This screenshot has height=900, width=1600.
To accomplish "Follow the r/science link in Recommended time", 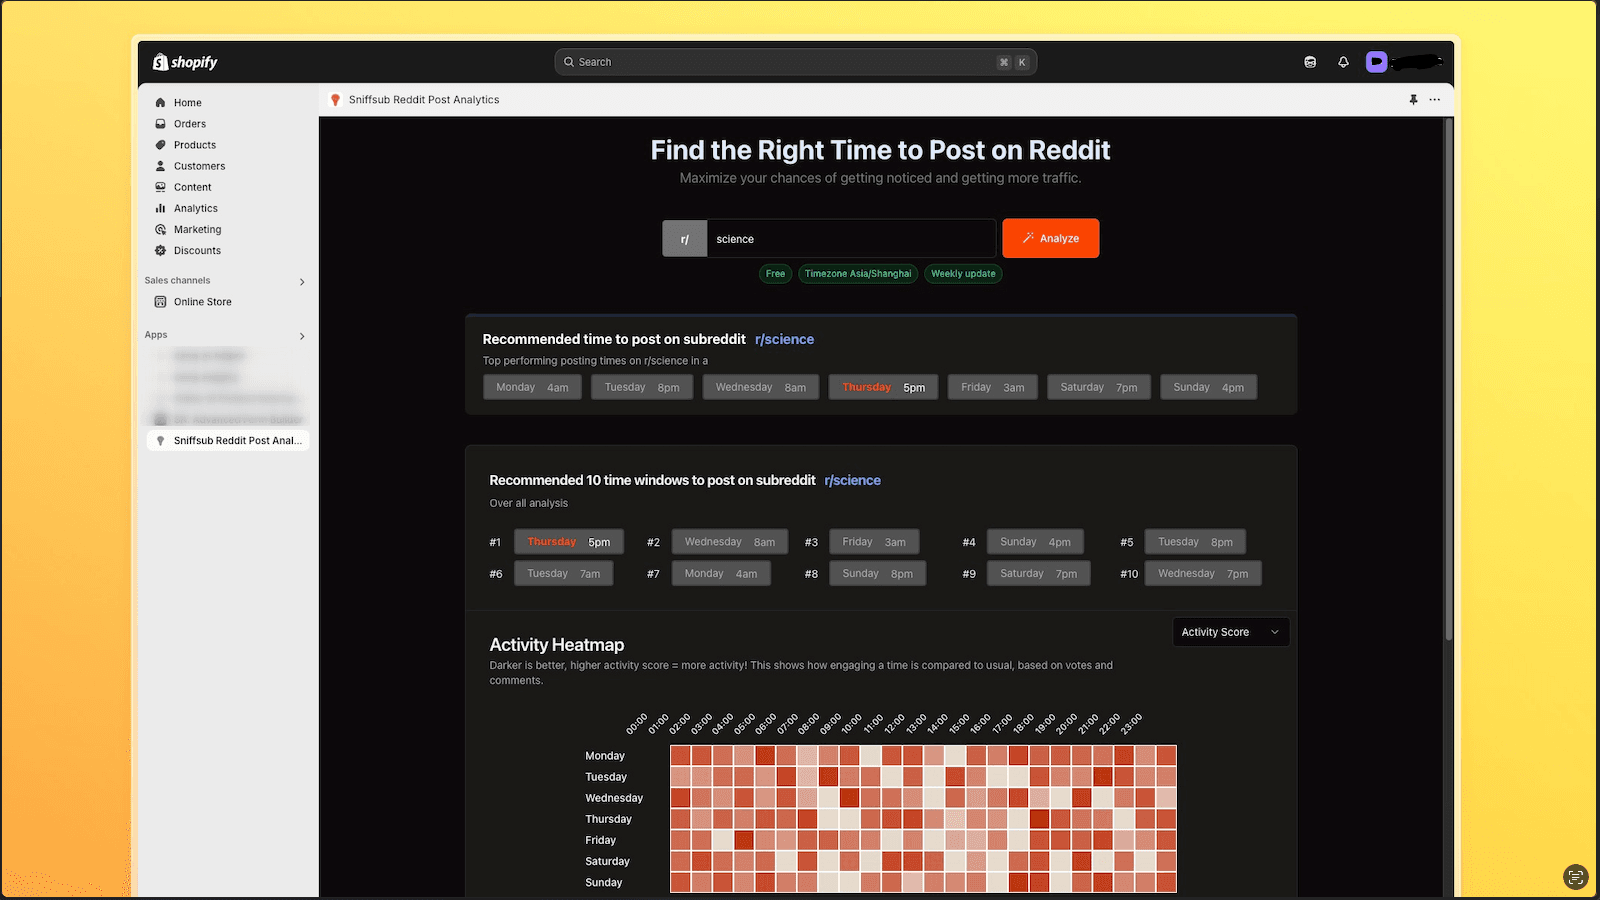I will coord(784,339).
